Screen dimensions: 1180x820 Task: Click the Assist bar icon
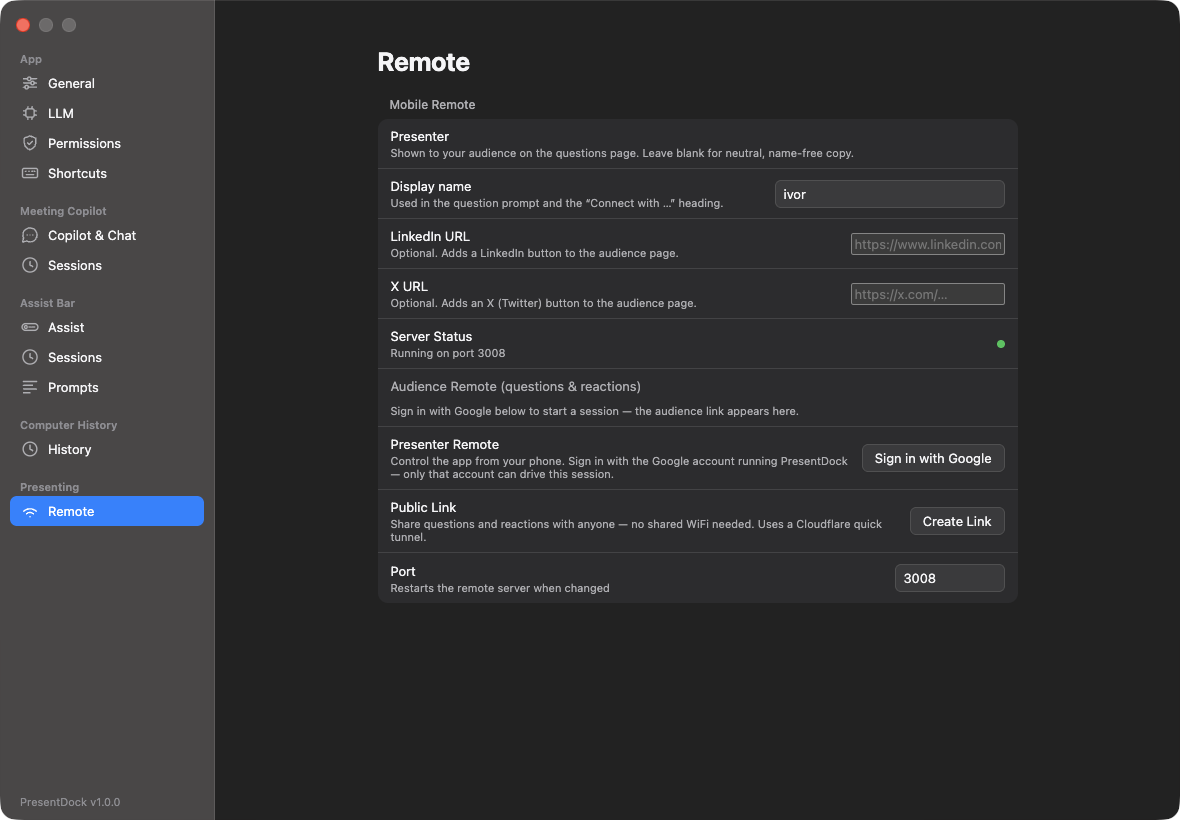[x=29, y=327]
